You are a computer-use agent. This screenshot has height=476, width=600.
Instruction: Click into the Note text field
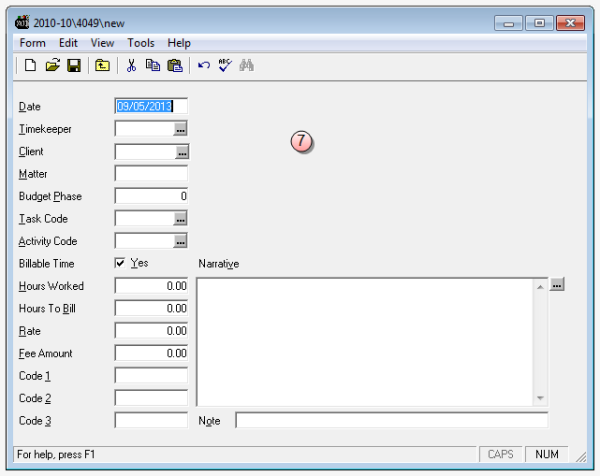click(x=391, y=421)
